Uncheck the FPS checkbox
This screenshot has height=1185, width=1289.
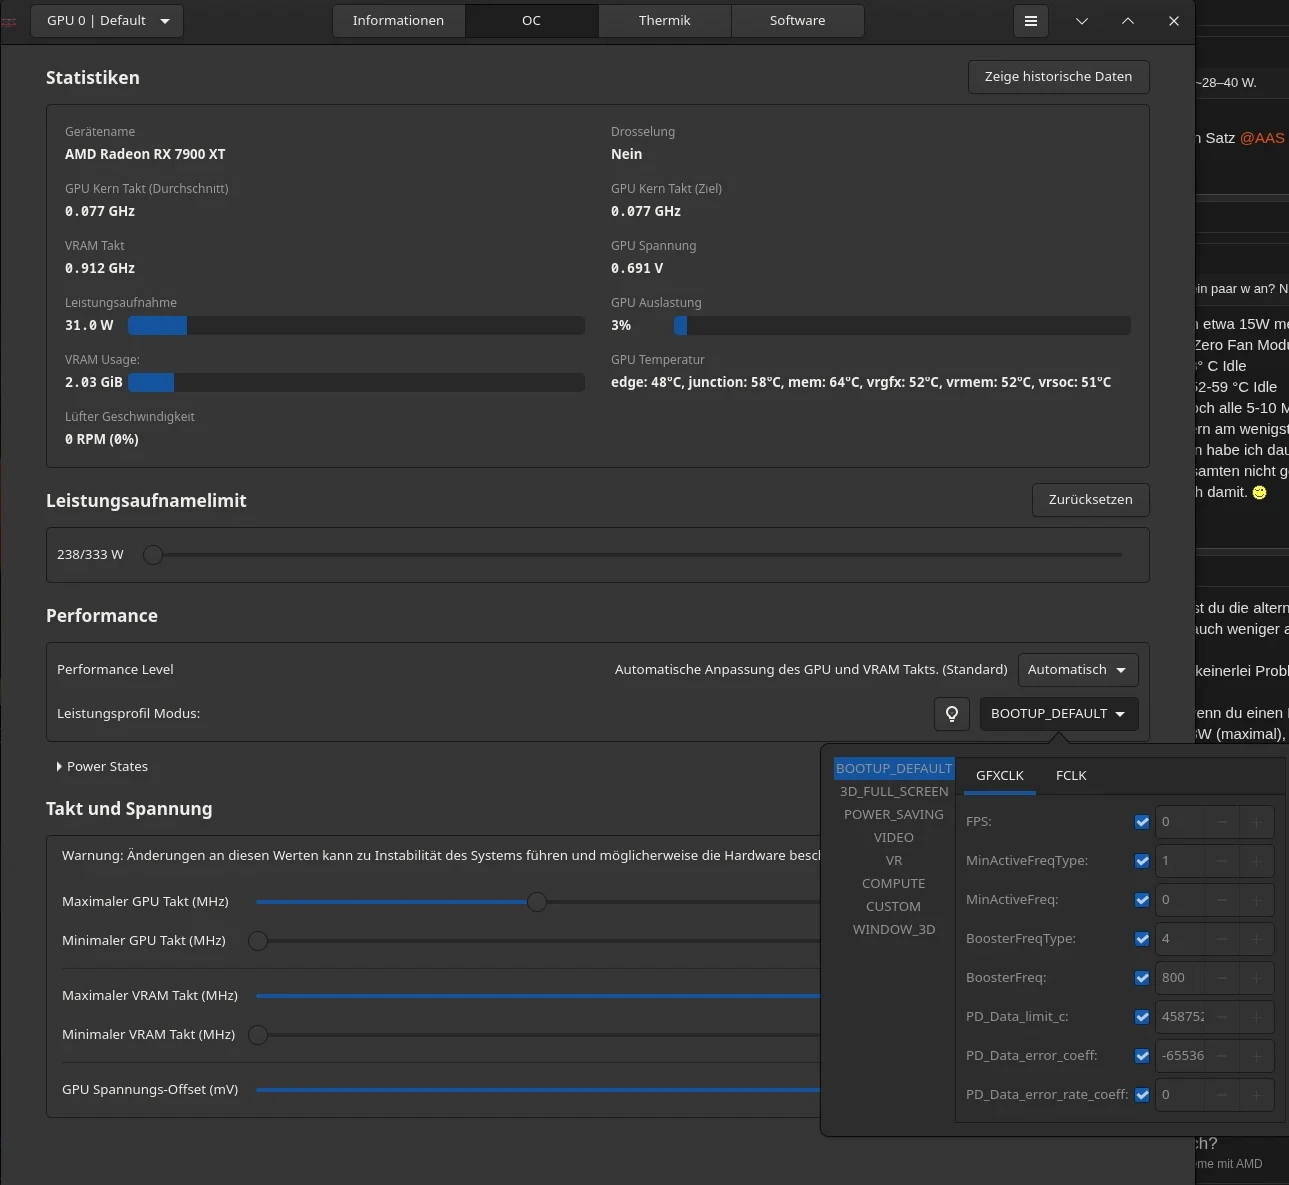tap(1142, 822)
